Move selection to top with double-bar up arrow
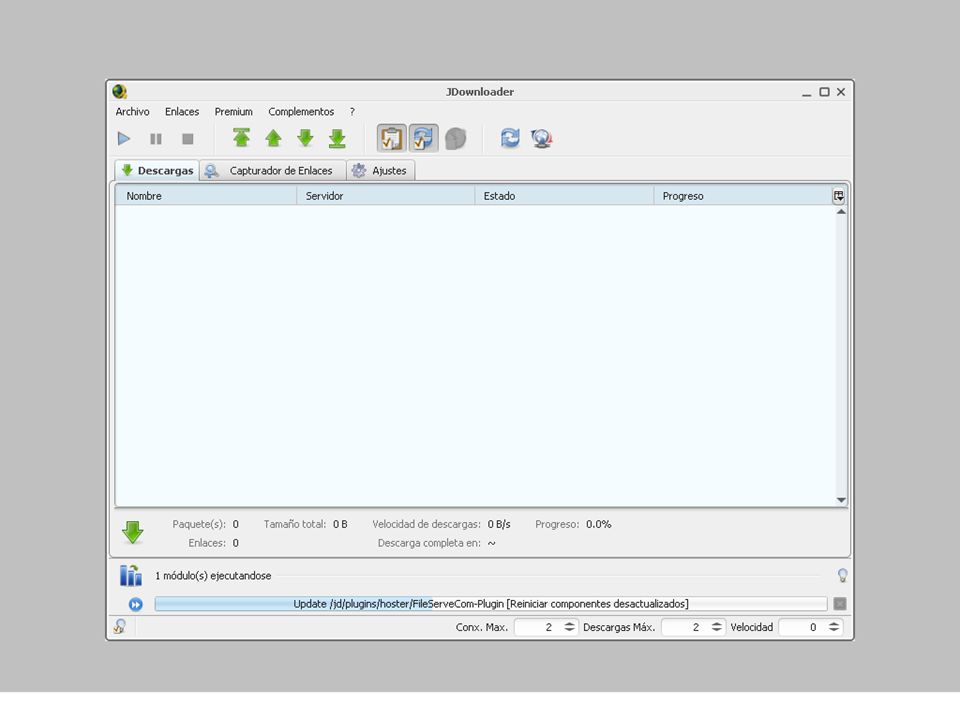This screenshot has height=720, width=960. point(241,138)
